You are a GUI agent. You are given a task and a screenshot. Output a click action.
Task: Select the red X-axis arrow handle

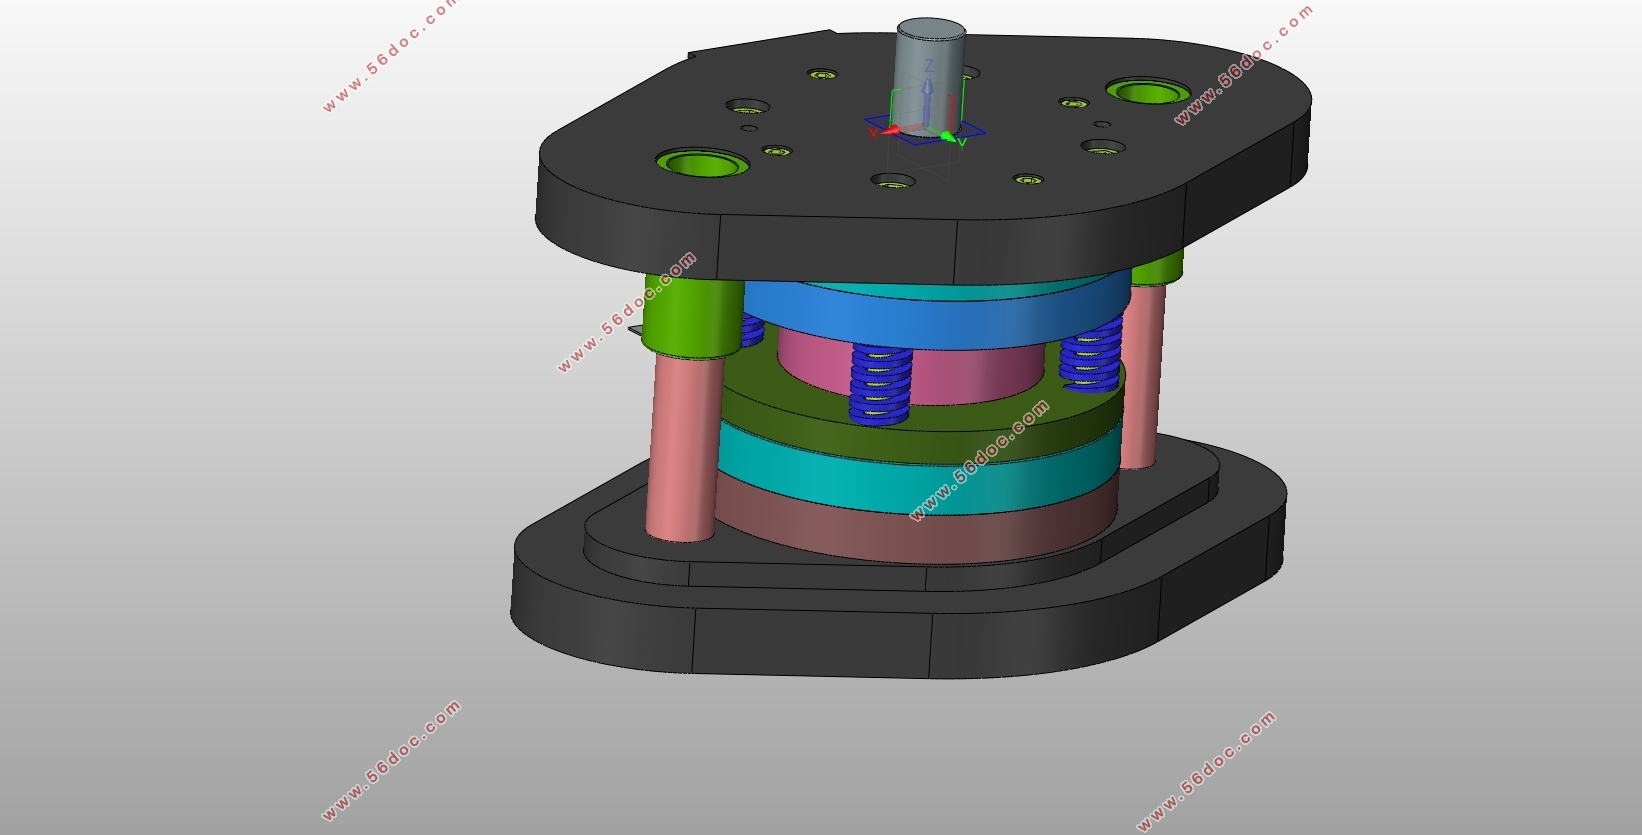pos(893,129)
